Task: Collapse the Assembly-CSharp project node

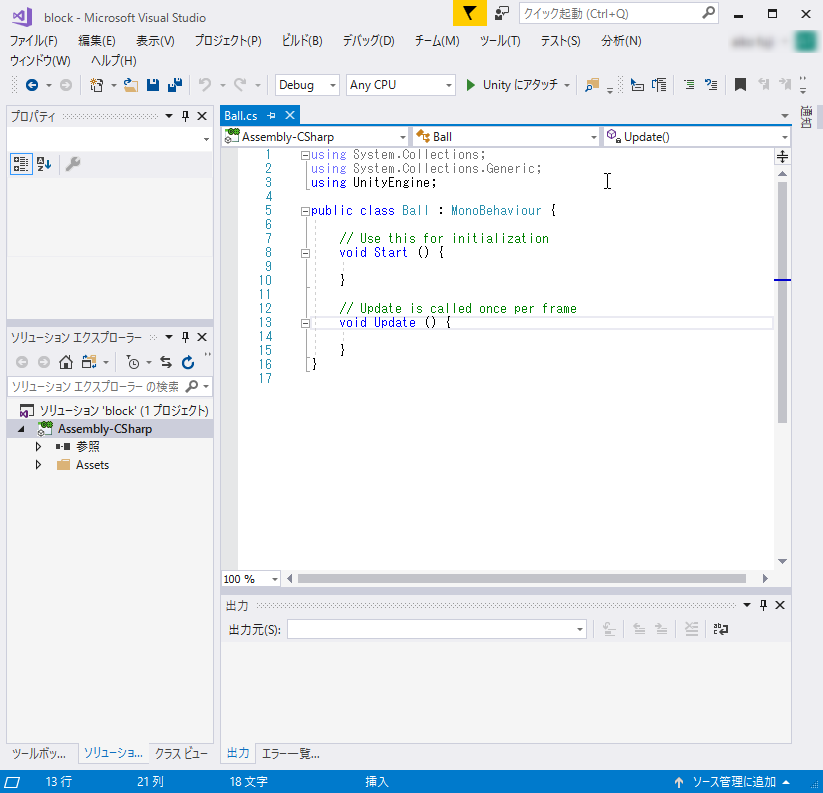Action: click(x=21, y=429)
